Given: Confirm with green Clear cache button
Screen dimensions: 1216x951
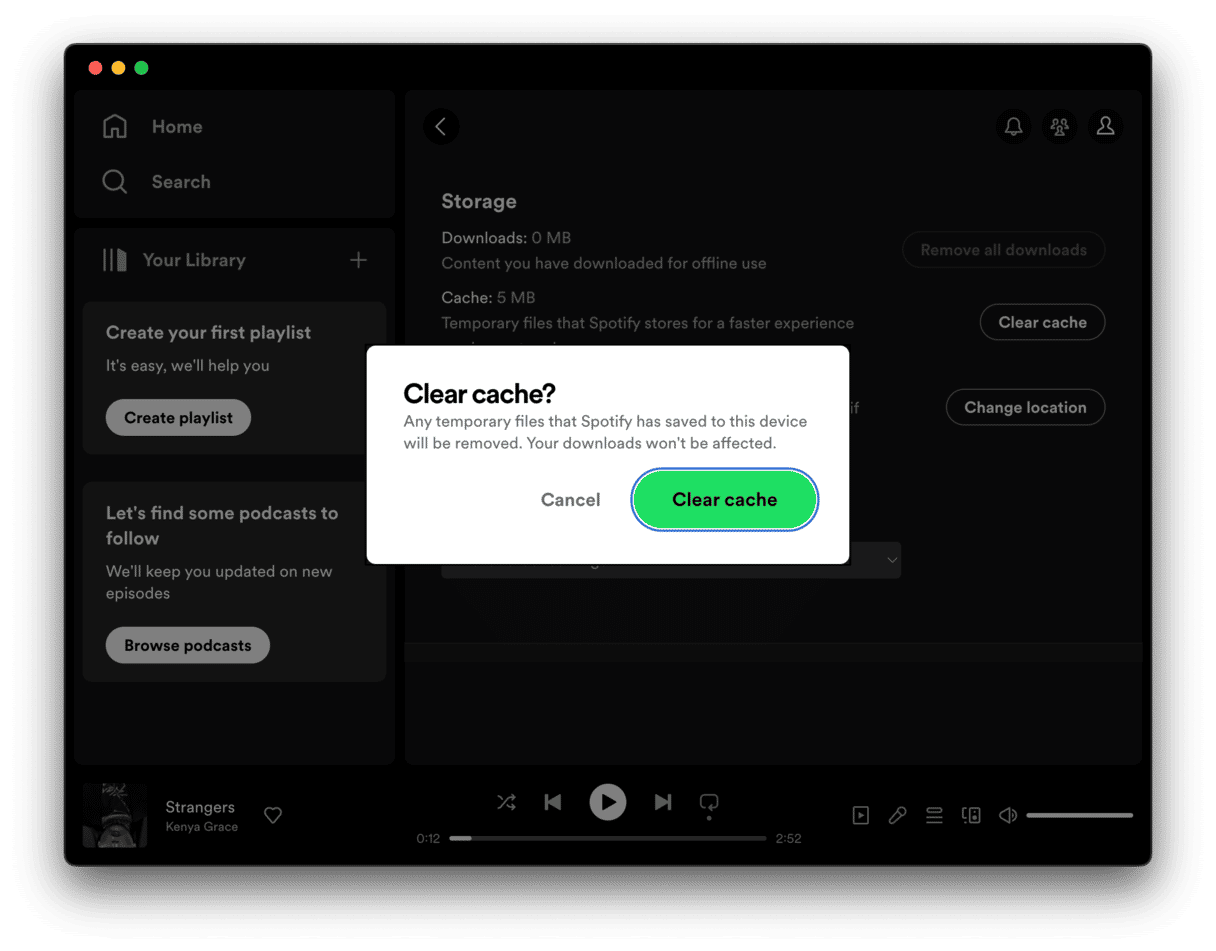Looking at the screenshot, I should click(x=724, y=500).
